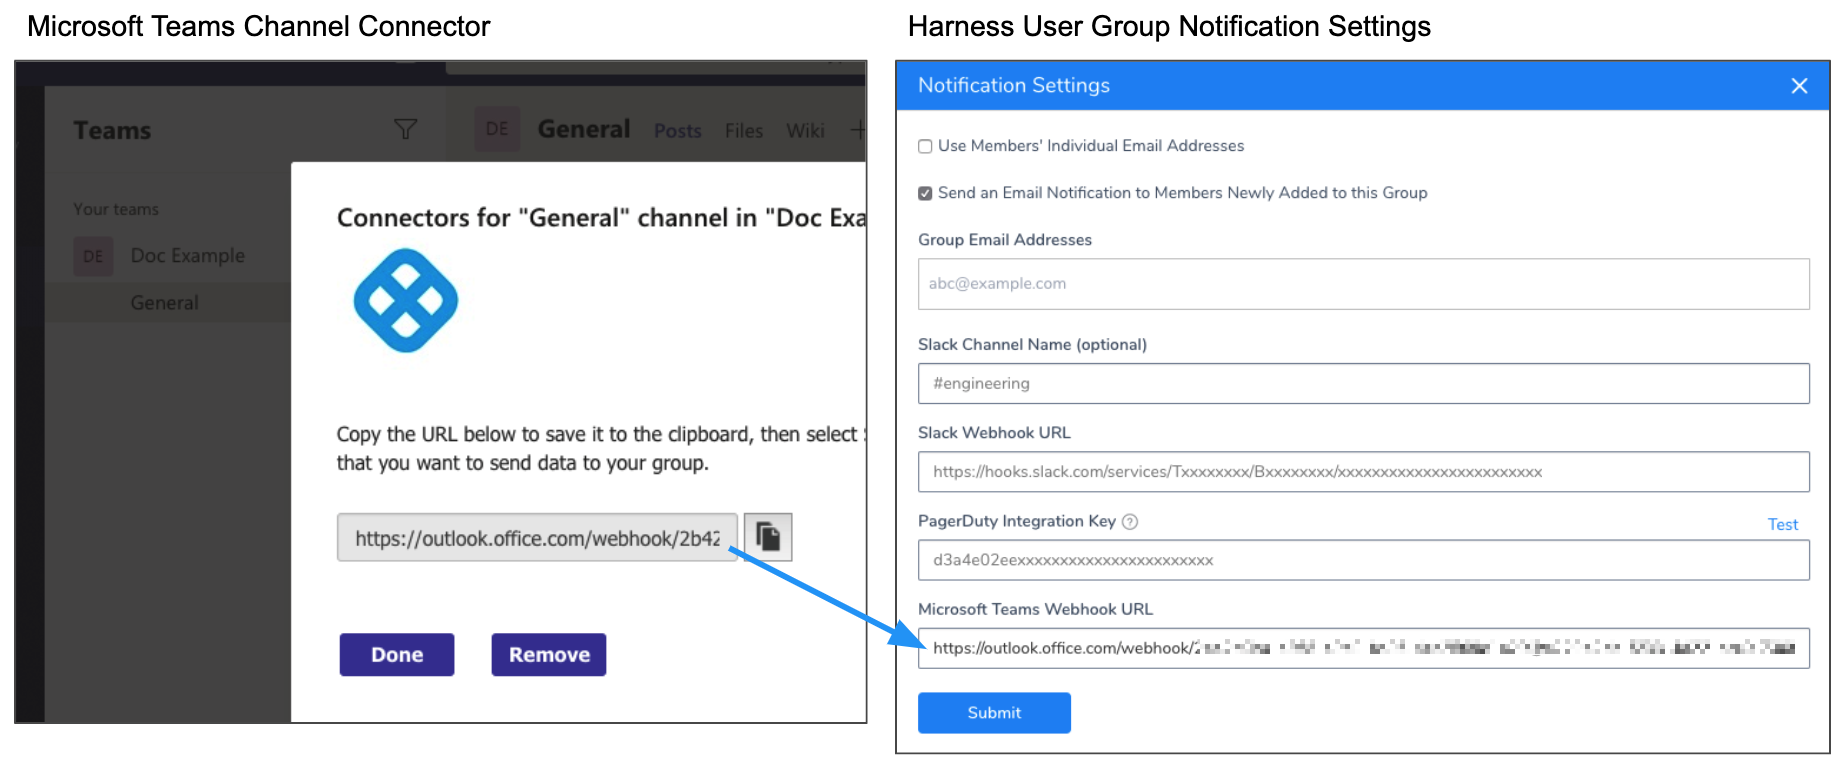Click the Teams filter funnel icon
This screenshot has height=764, width=1844.
click(405, 129)
